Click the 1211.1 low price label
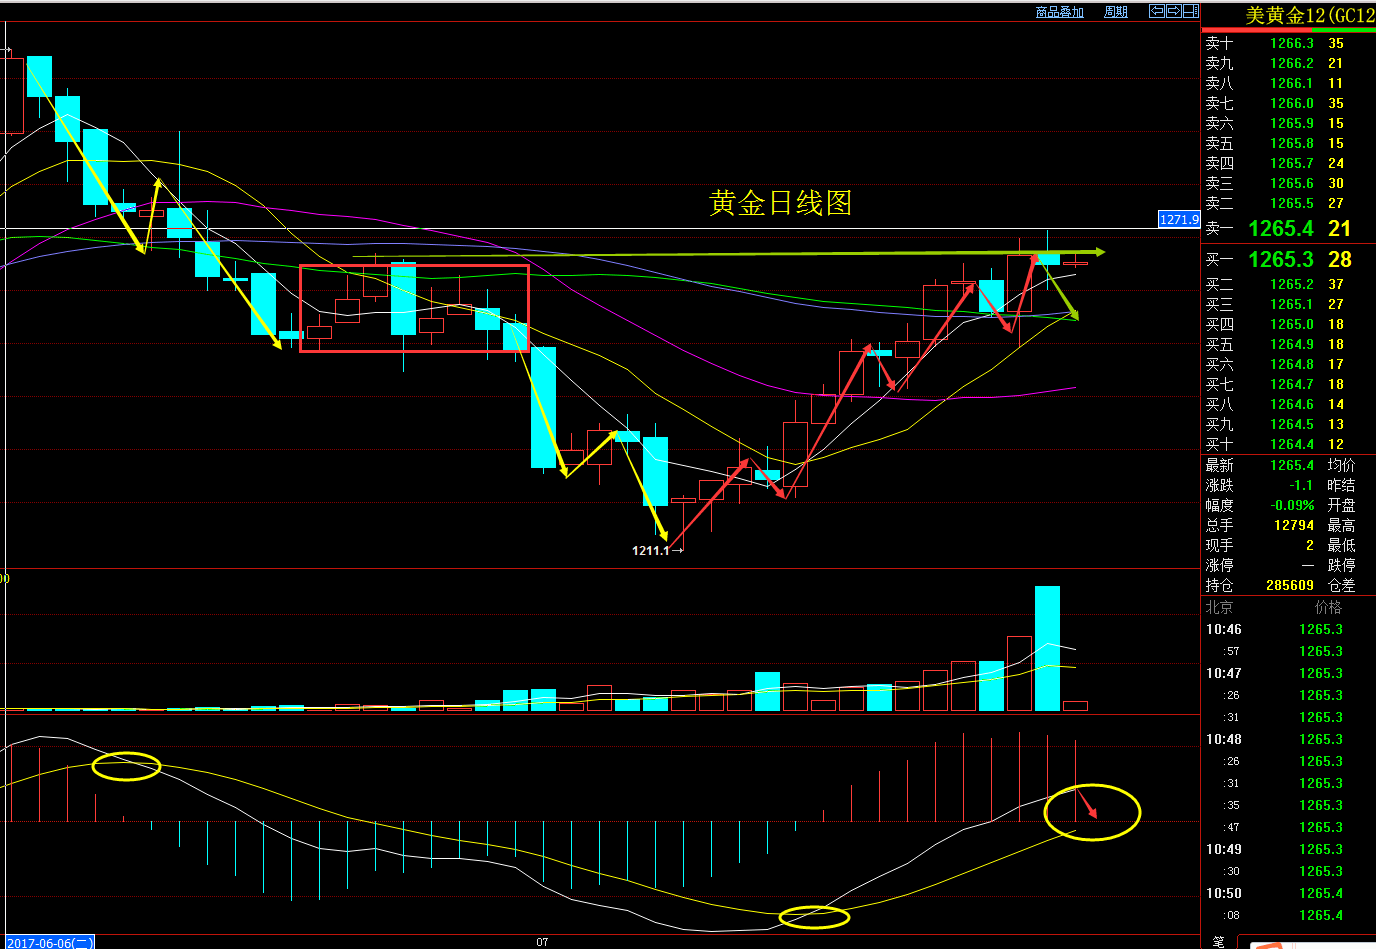 click(650, 550)
